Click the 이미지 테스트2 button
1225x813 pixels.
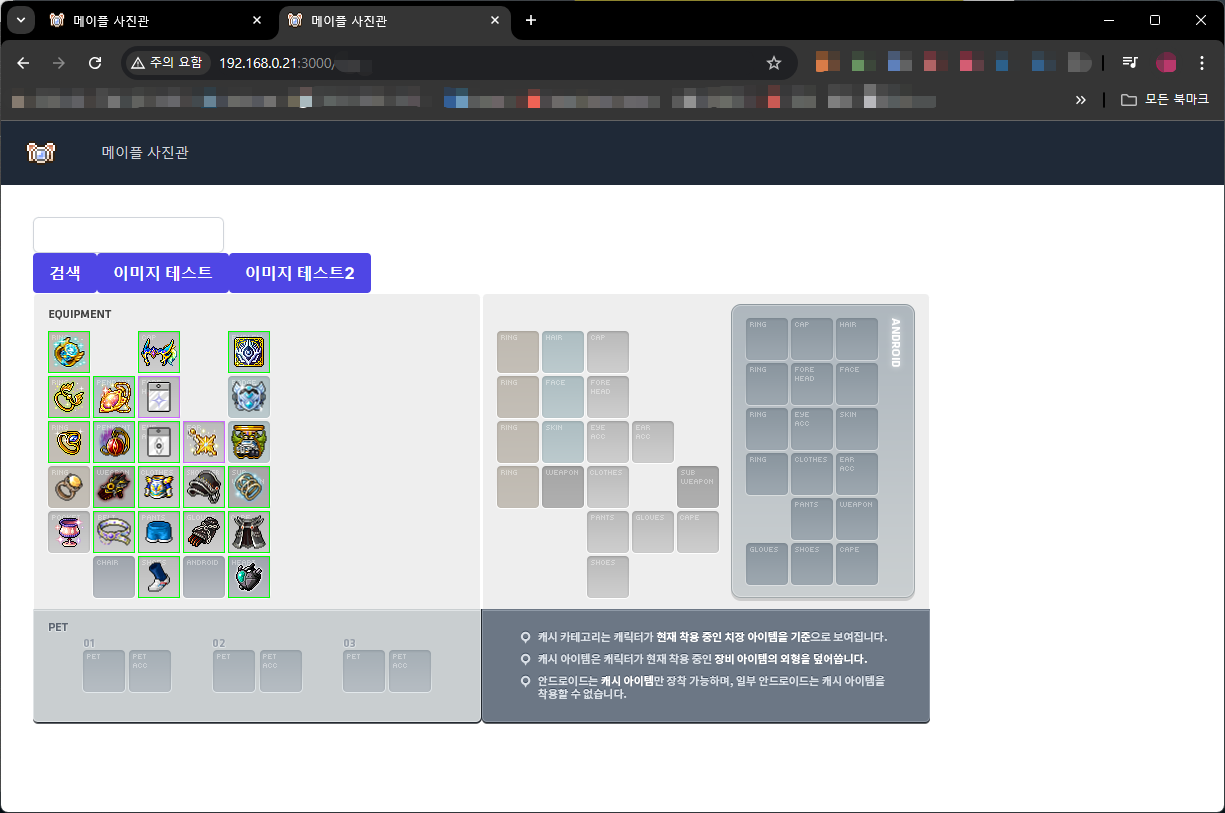click(300, 273)
